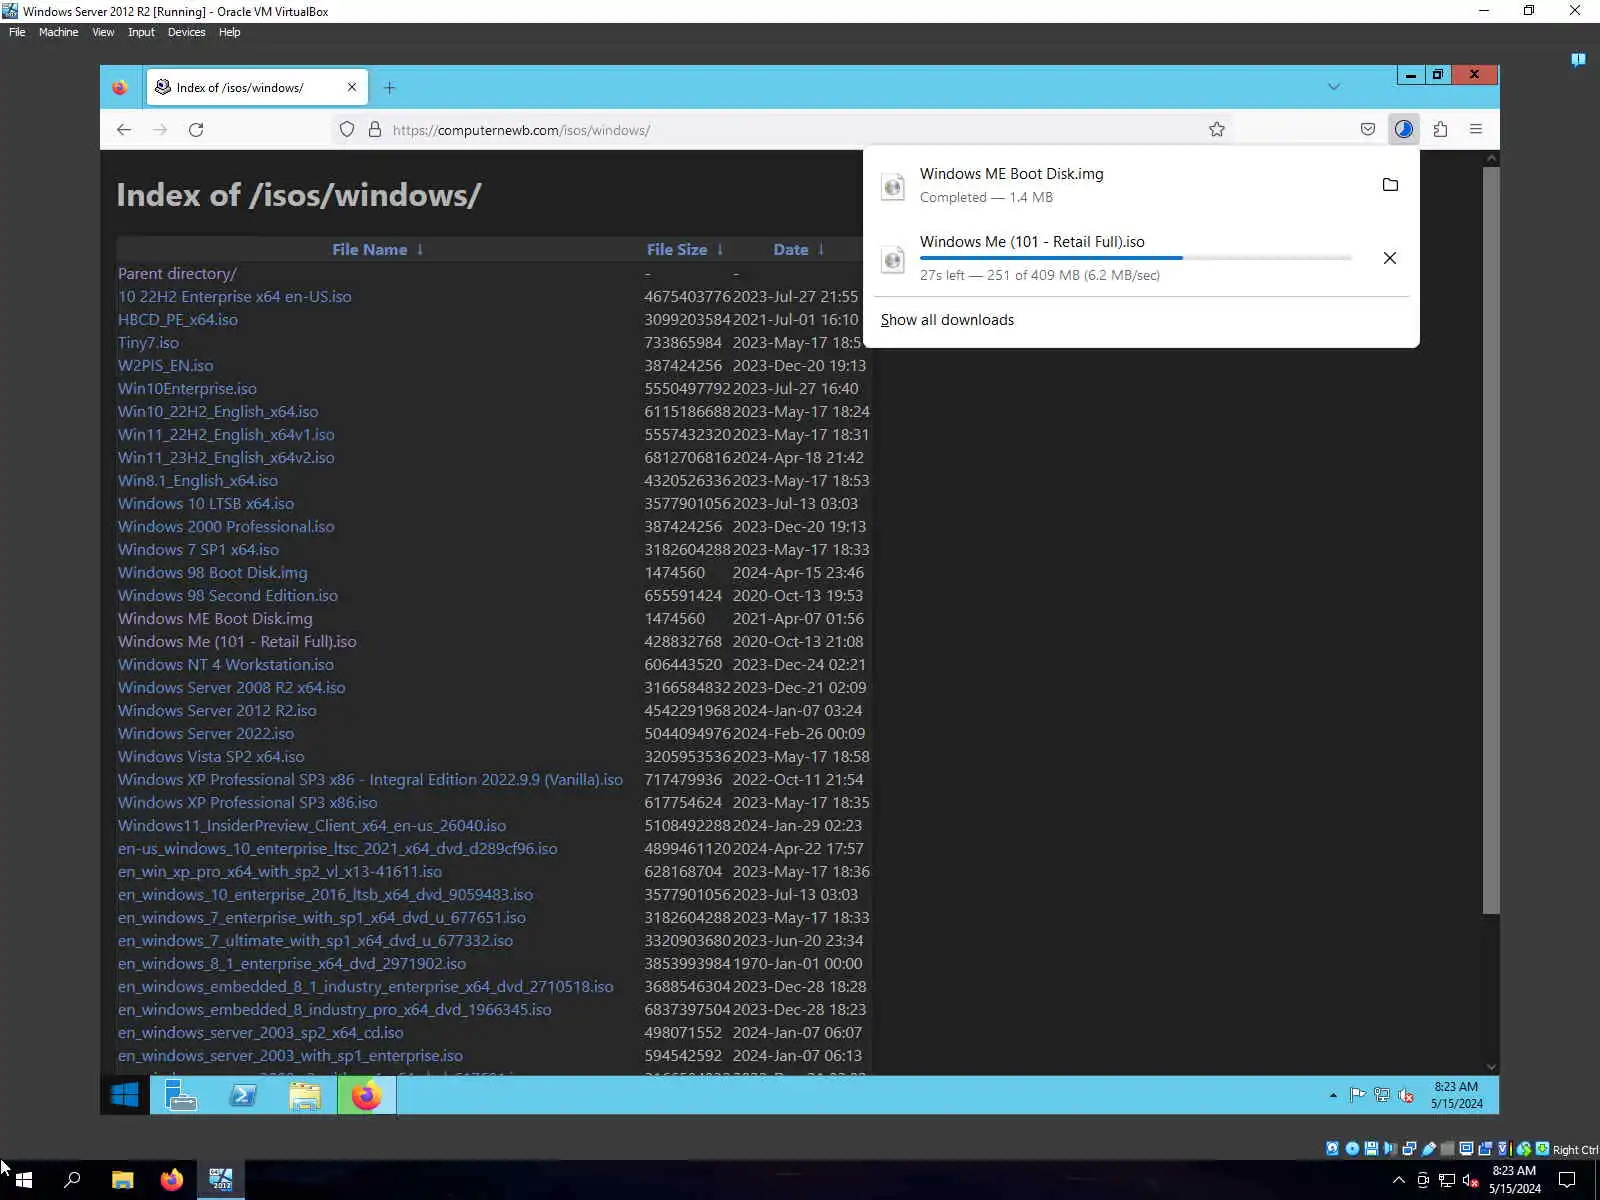Sort the listing by File Name
The height and width of the screenshot is (1200, 1600).
click(378, 250)
